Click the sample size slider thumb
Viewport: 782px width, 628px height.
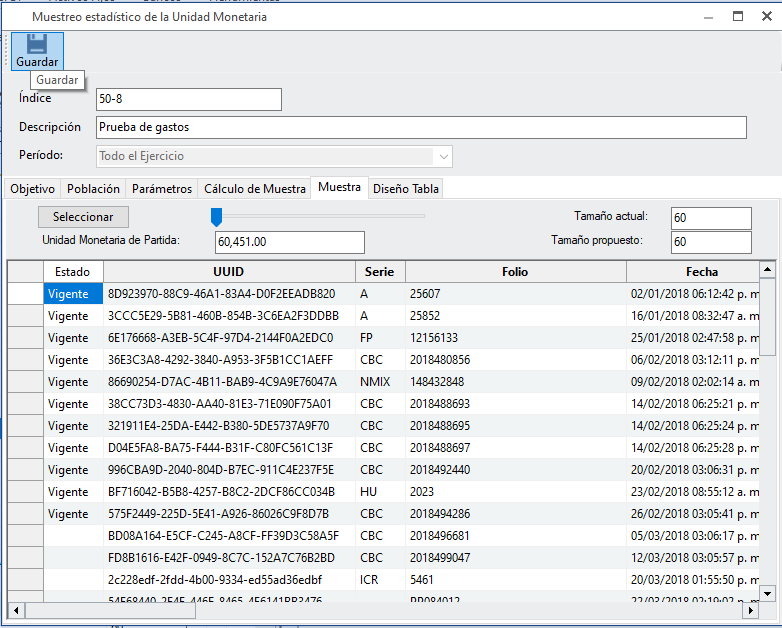(x=216, y=217)
